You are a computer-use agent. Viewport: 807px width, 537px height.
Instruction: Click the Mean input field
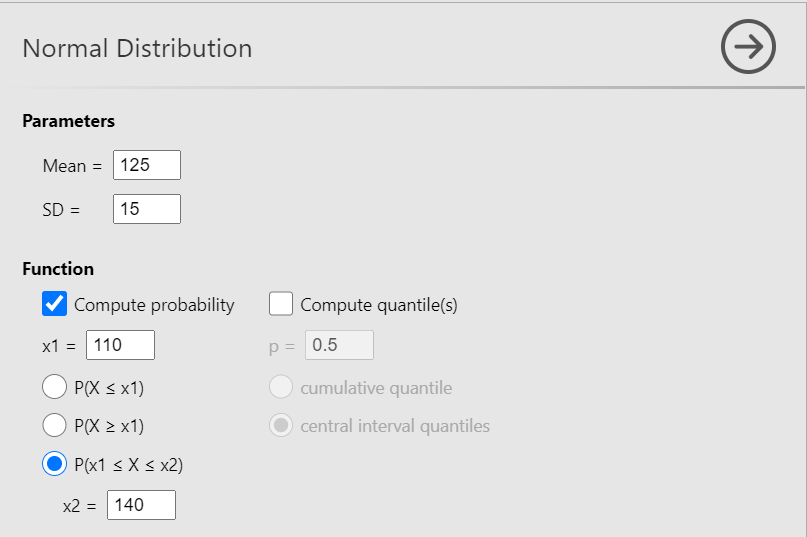147,165
